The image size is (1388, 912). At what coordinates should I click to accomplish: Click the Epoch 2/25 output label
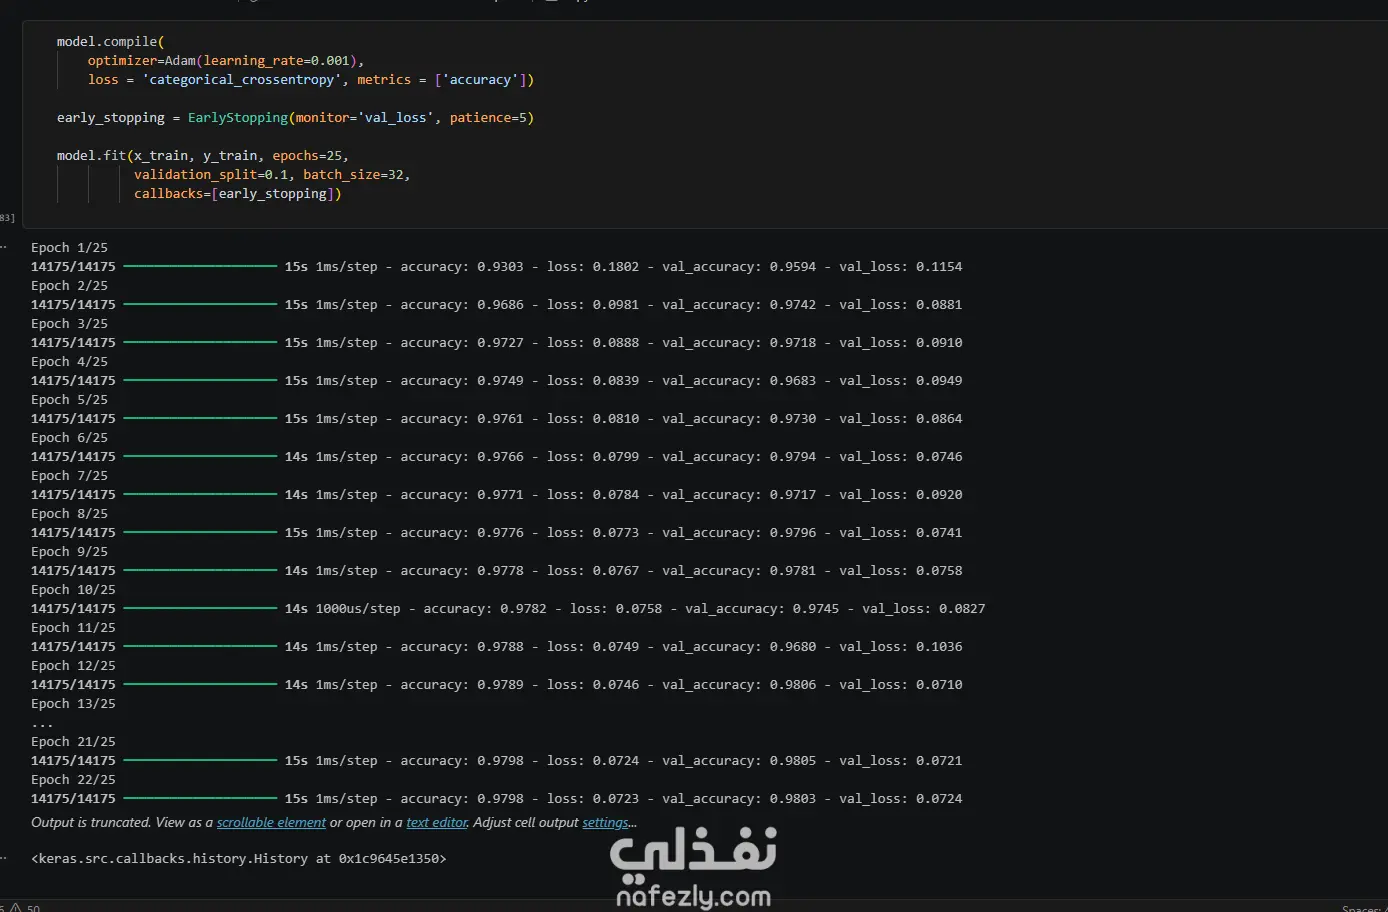point(69,285)
